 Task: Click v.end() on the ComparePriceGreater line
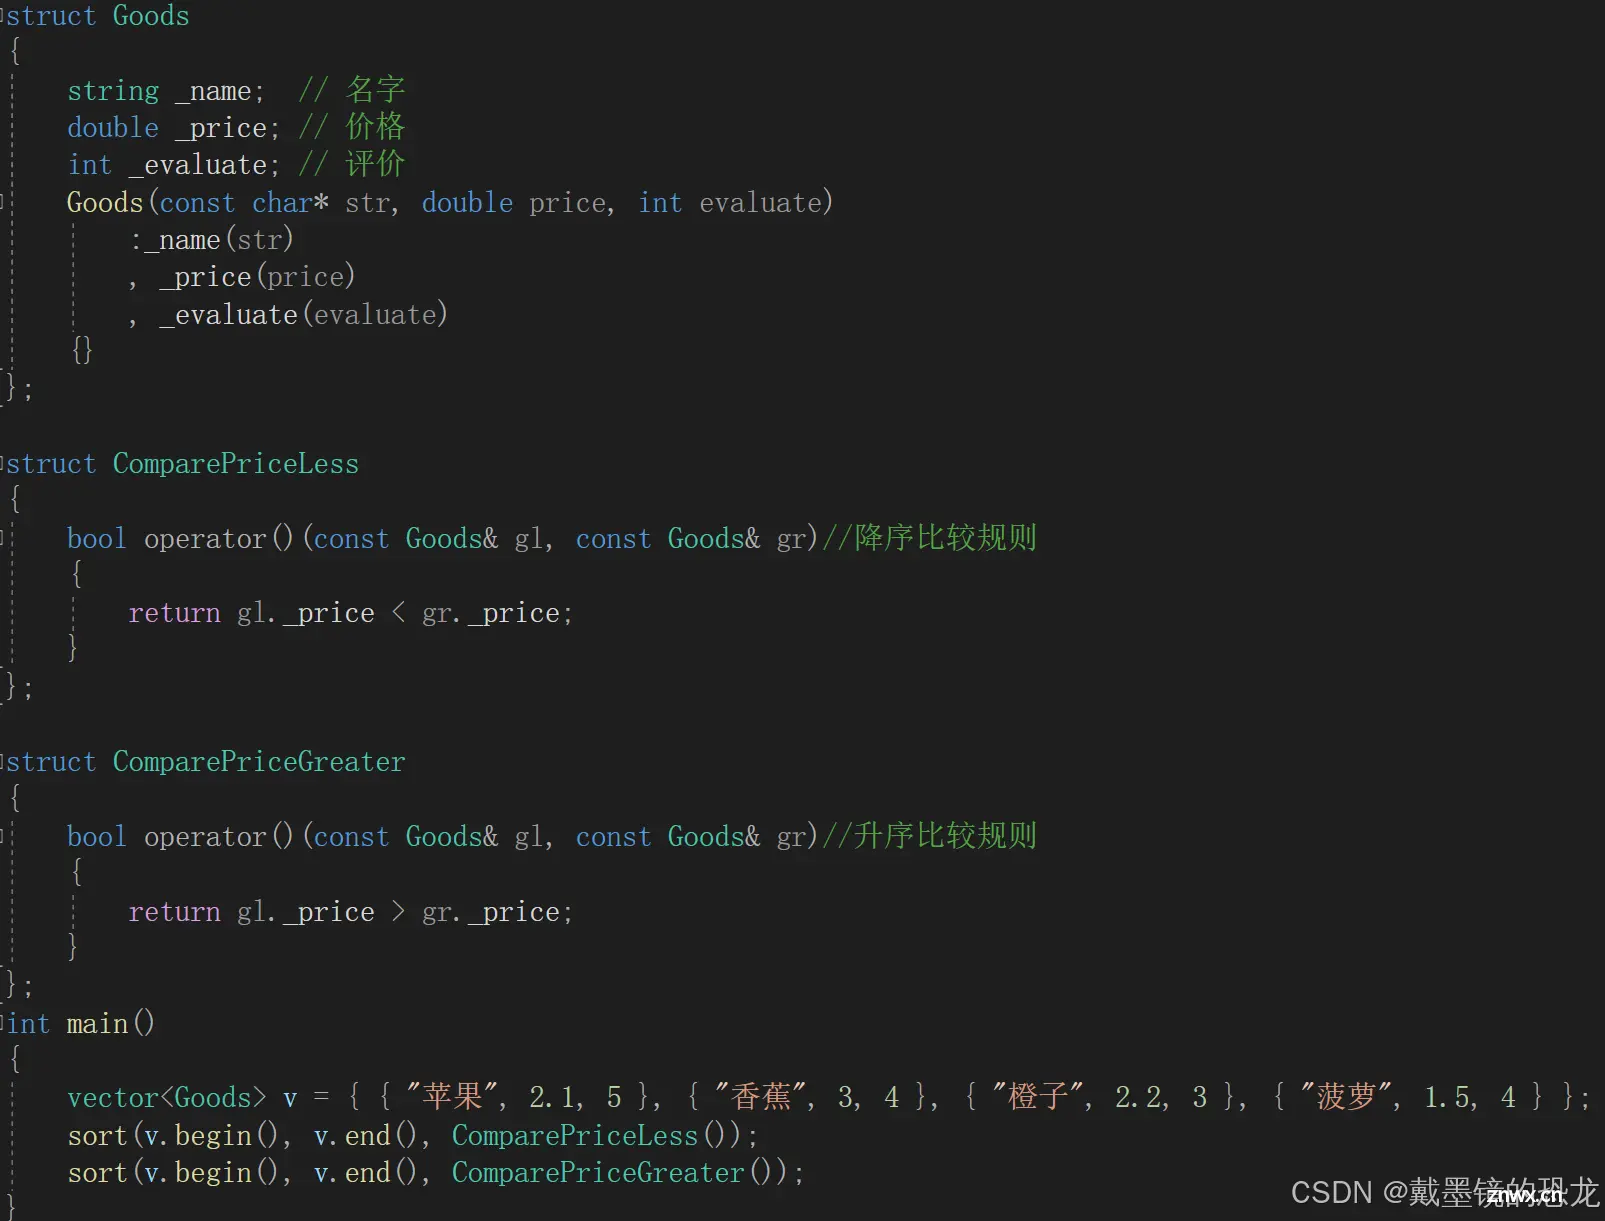(x=364, y=1173)
